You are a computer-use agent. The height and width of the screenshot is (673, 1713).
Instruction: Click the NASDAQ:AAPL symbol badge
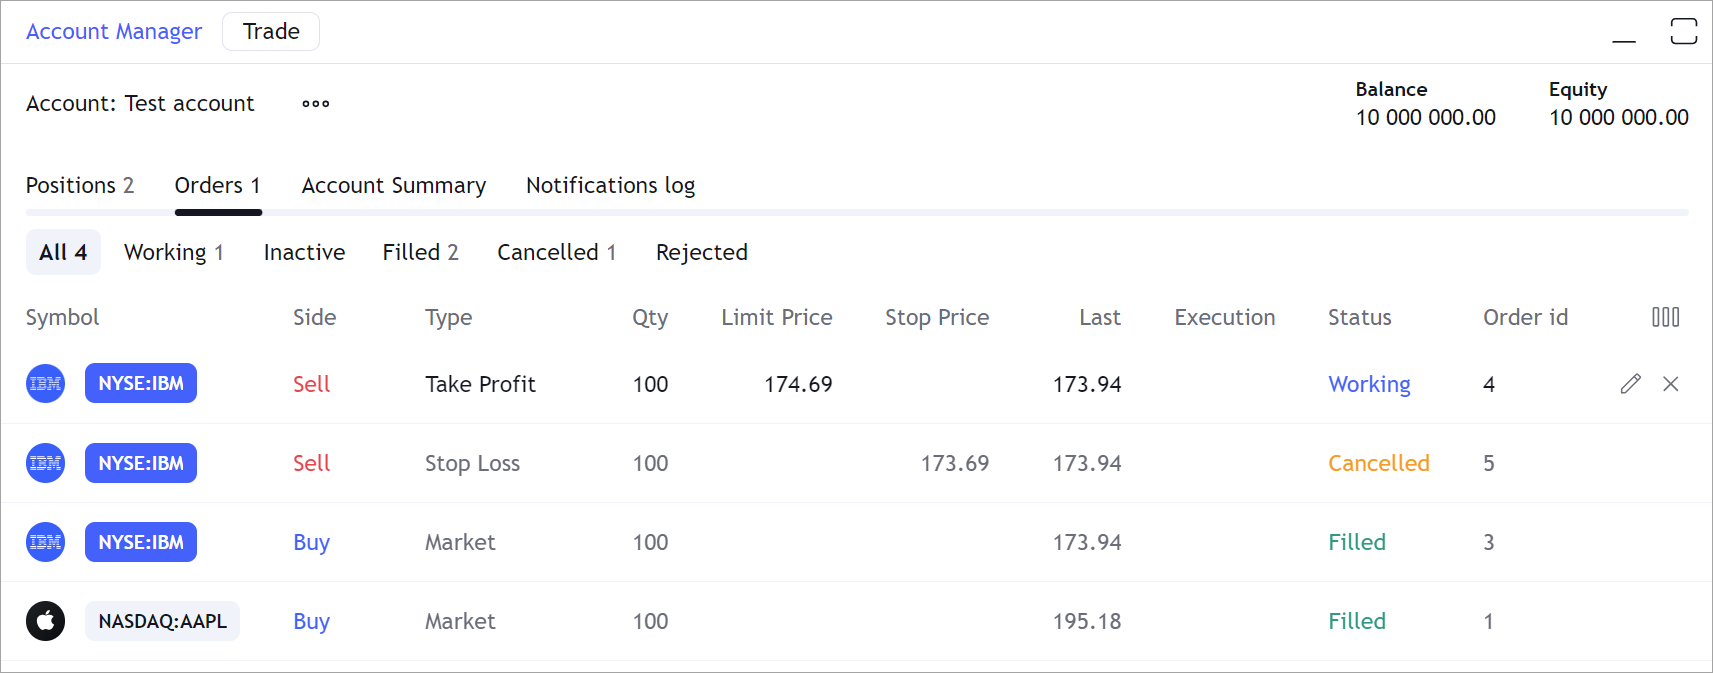tap(162, 621)
